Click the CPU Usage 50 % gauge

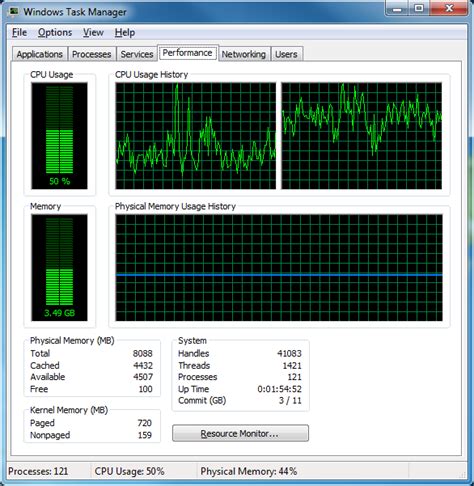(x=59, y=136)
